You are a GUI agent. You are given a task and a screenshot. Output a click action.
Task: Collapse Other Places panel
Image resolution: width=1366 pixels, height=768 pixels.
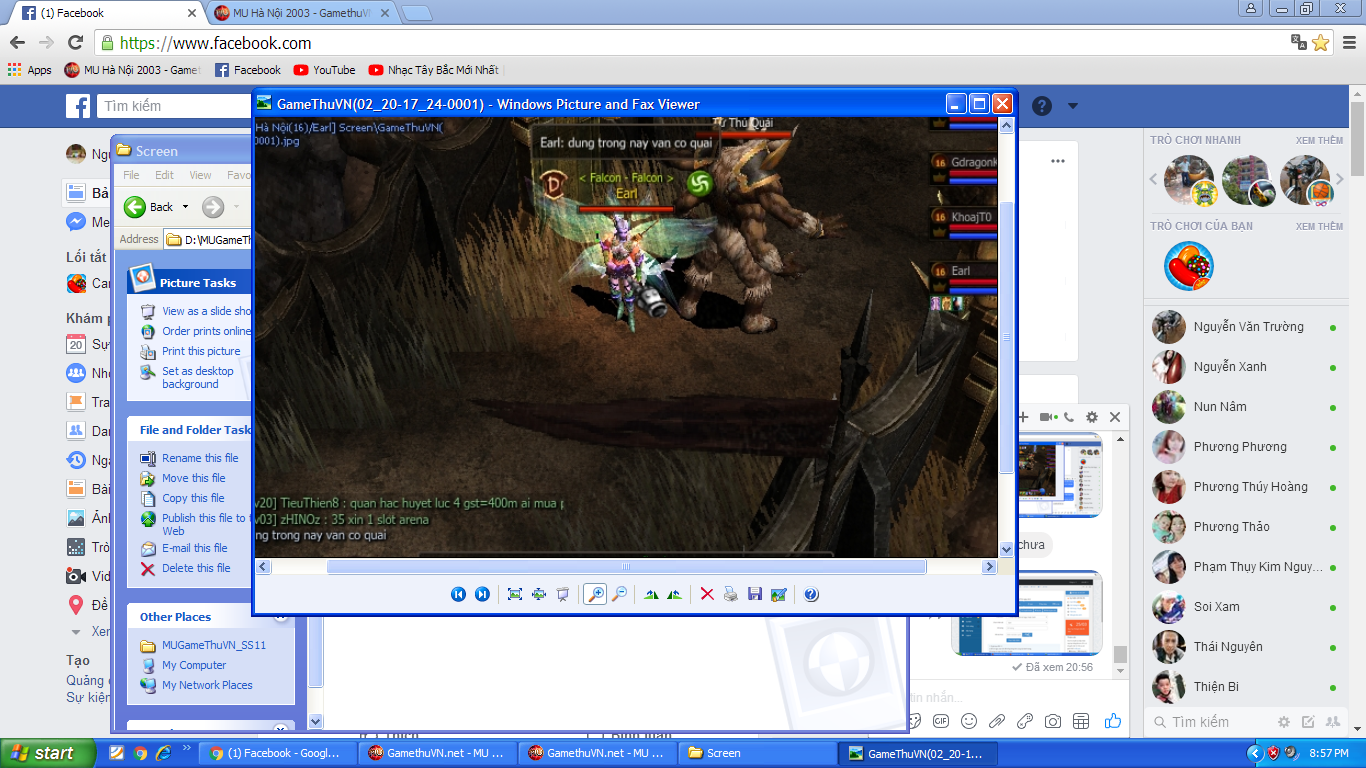[x=280, y=617]
